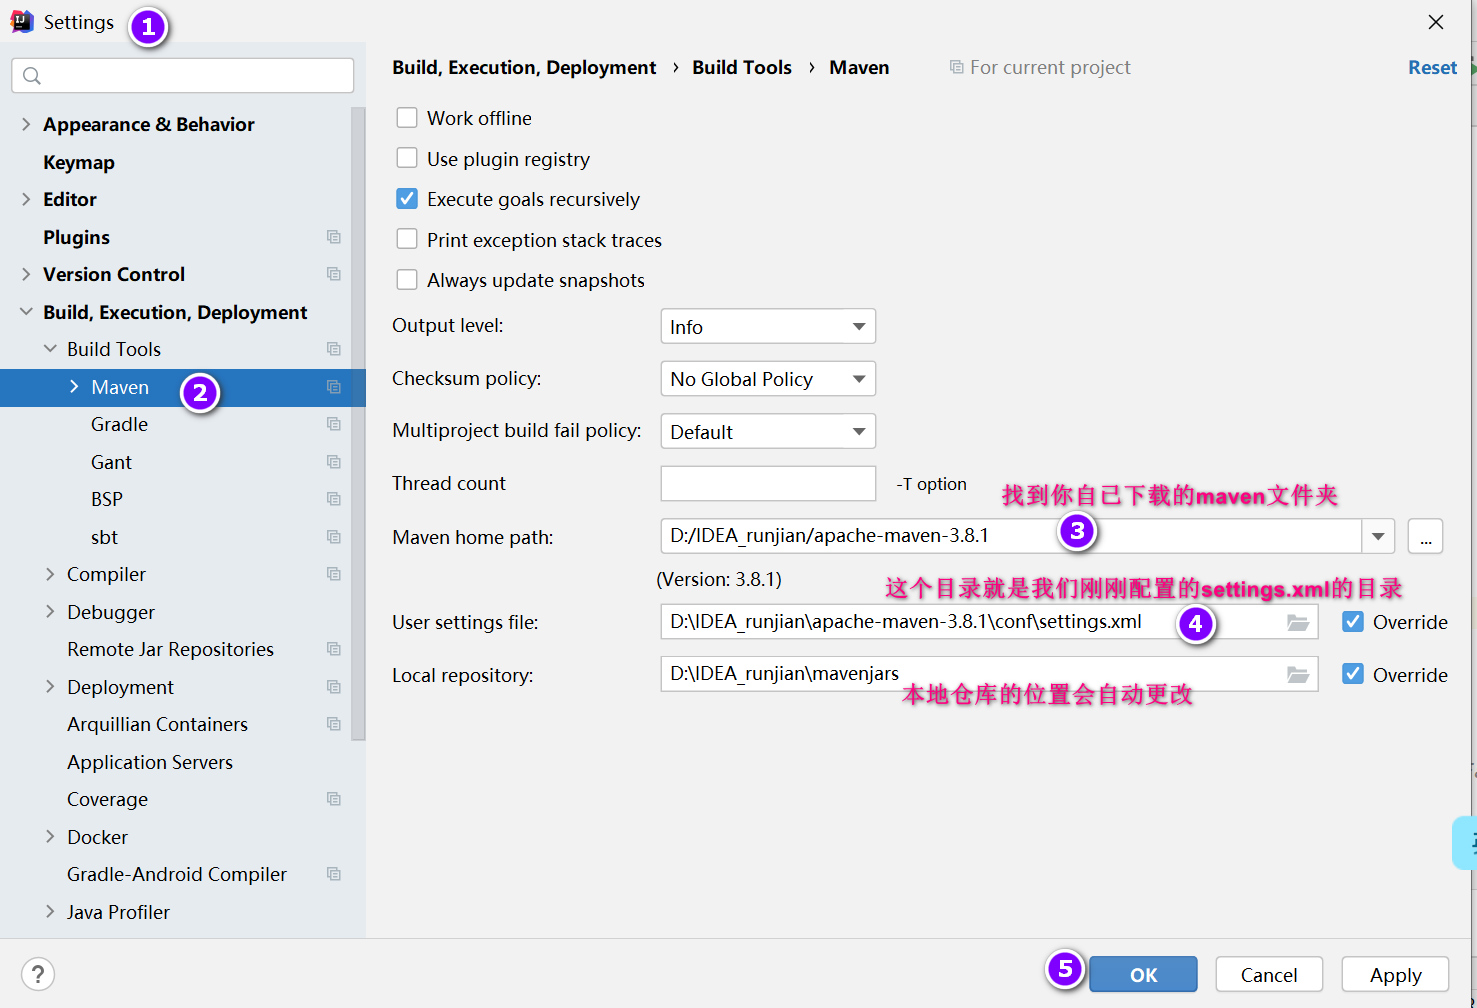Image resolution: width=1477 pixels, height=1008 pixels.
Task: Open the Output level dropdown
Action: pyautogui.click(x=768, y=326)
